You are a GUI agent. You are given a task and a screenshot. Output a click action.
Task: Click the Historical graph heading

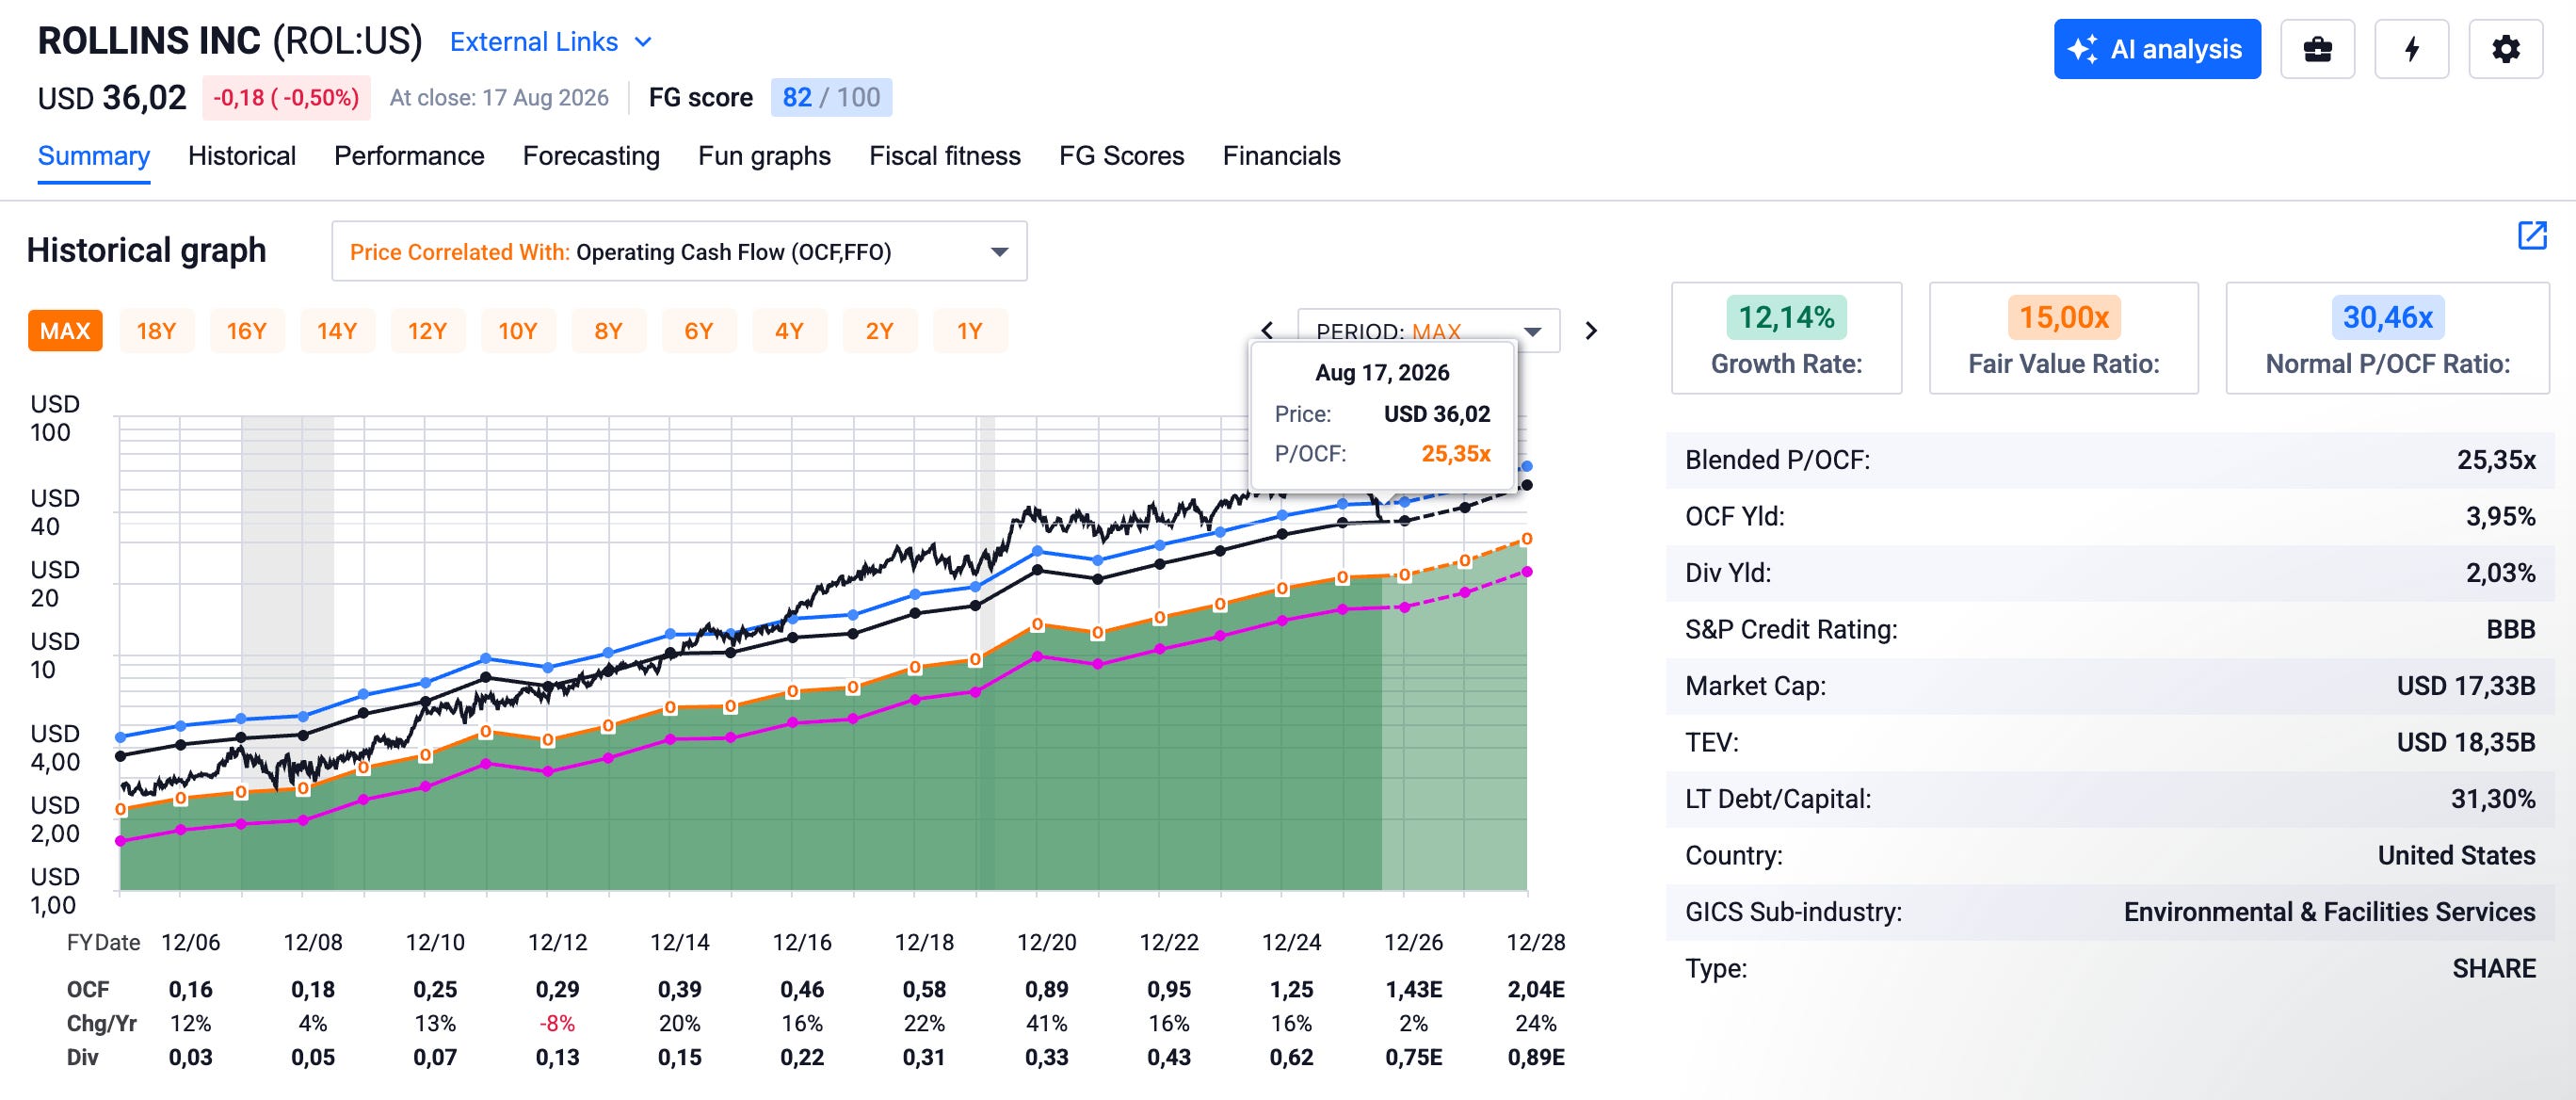[147, 250]
